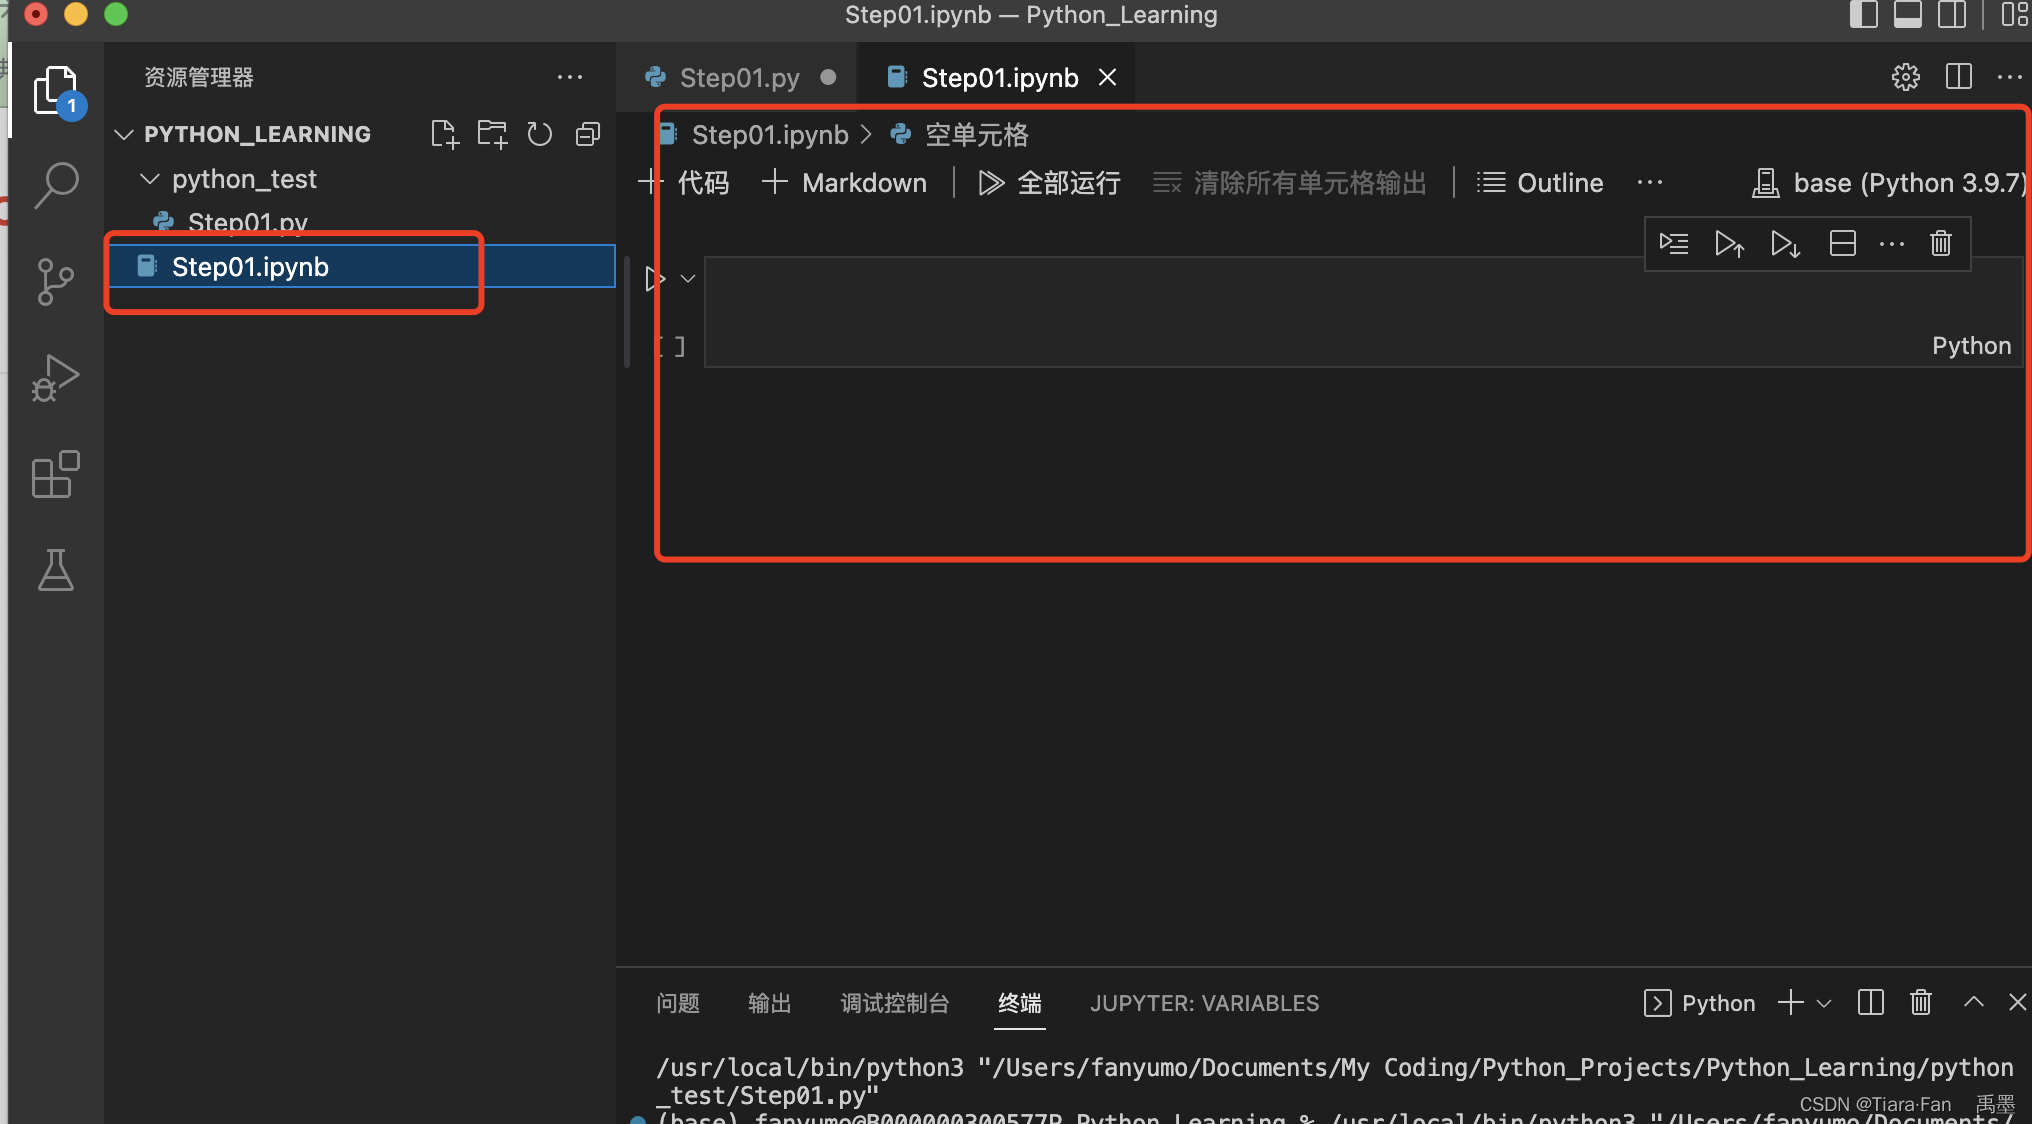The image size is (2032, 1124).
Task: Open the terminal profile dropdown arrow
Action: click(1826, 1003)
